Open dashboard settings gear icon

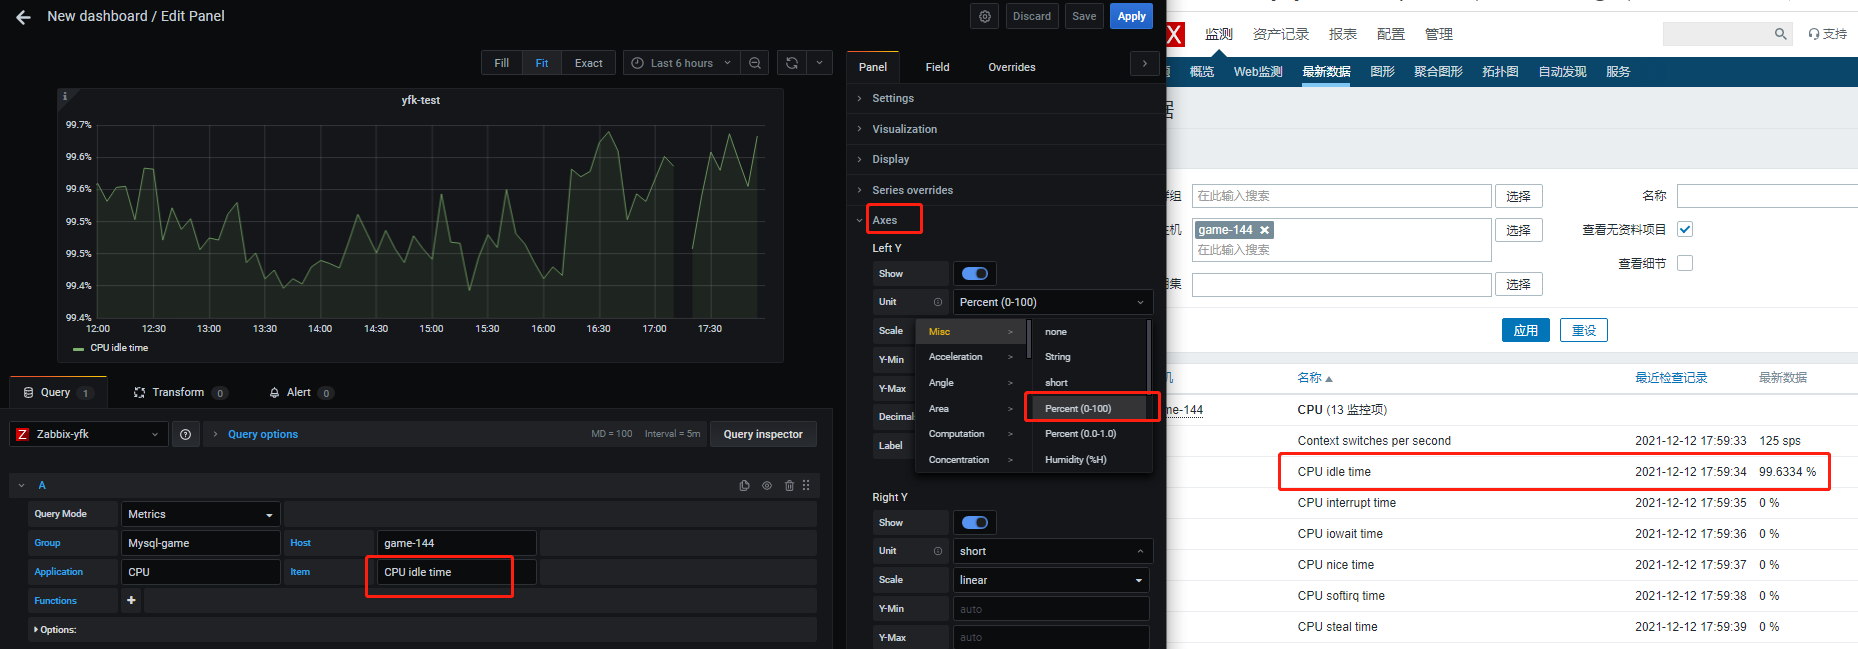click(x=985, y=16)
